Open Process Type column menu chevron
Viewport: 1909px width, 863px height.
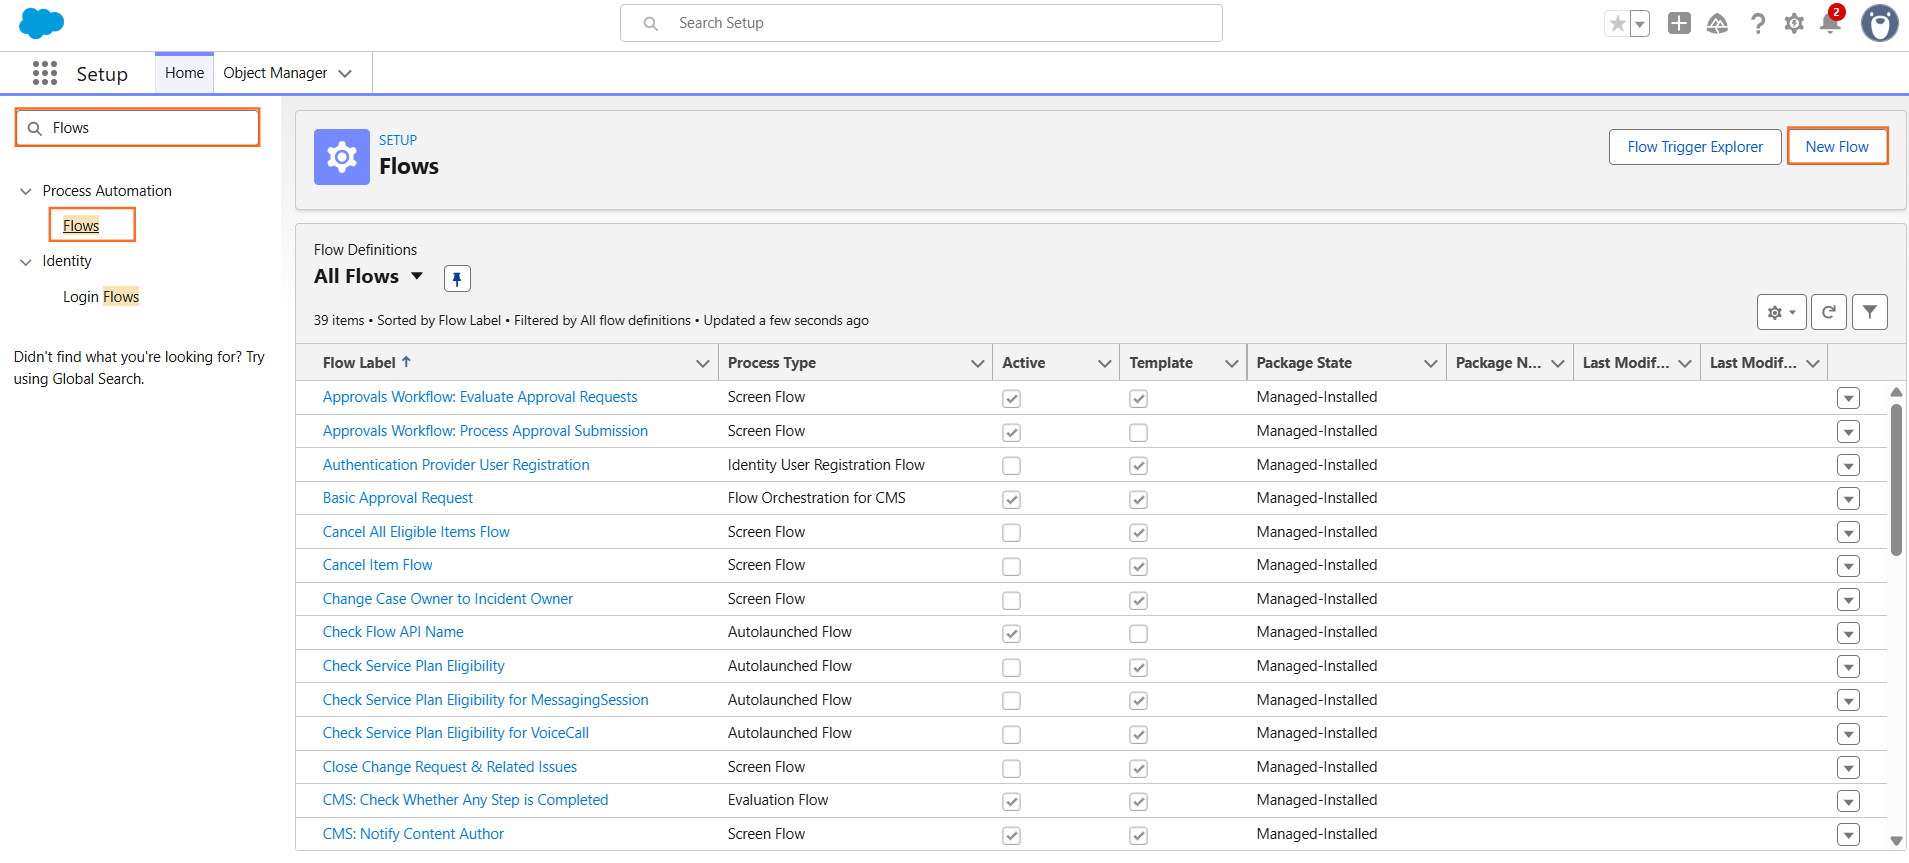[x=978, y=363]
